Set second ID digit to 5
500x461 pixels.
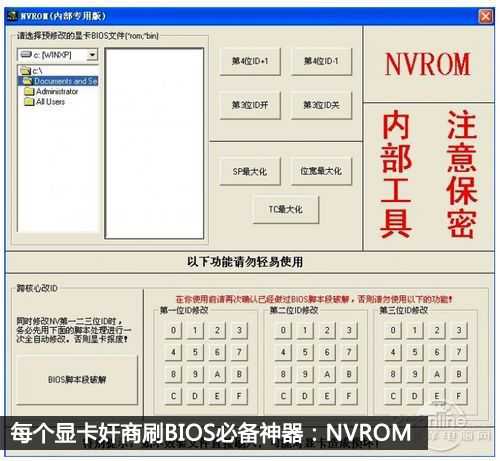[x=305, y=352]
